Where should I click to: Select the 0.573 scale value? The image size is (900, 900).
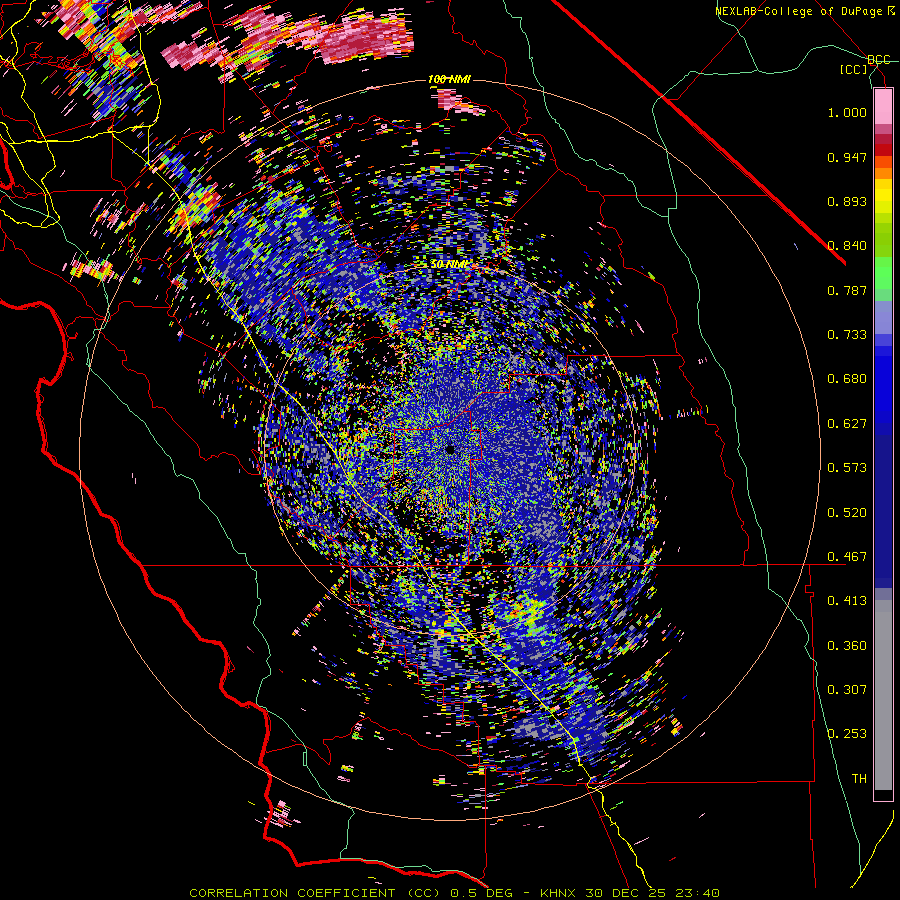847,468
